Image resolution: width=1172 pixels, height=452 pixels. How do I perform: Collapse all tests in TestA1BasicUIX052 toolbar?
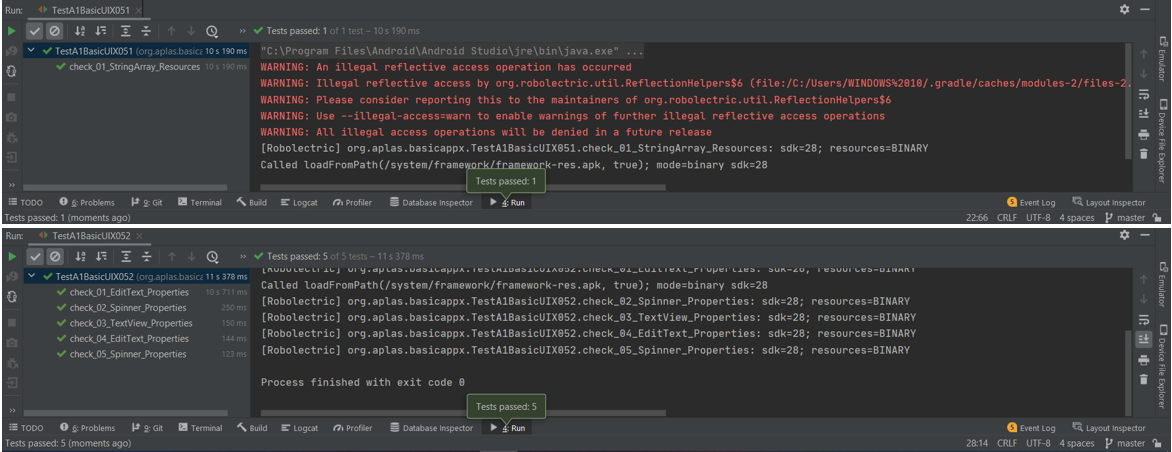point(146,257)
